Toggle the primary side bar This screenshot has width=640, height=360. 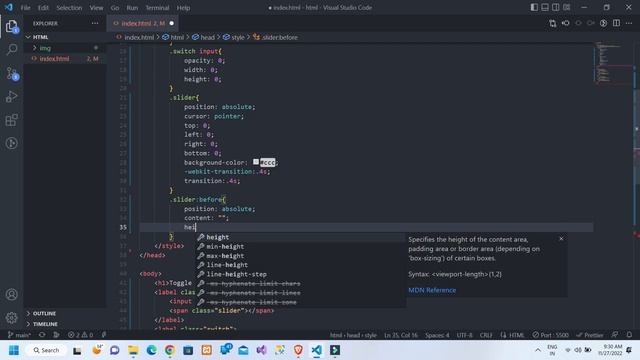[534, 7]
